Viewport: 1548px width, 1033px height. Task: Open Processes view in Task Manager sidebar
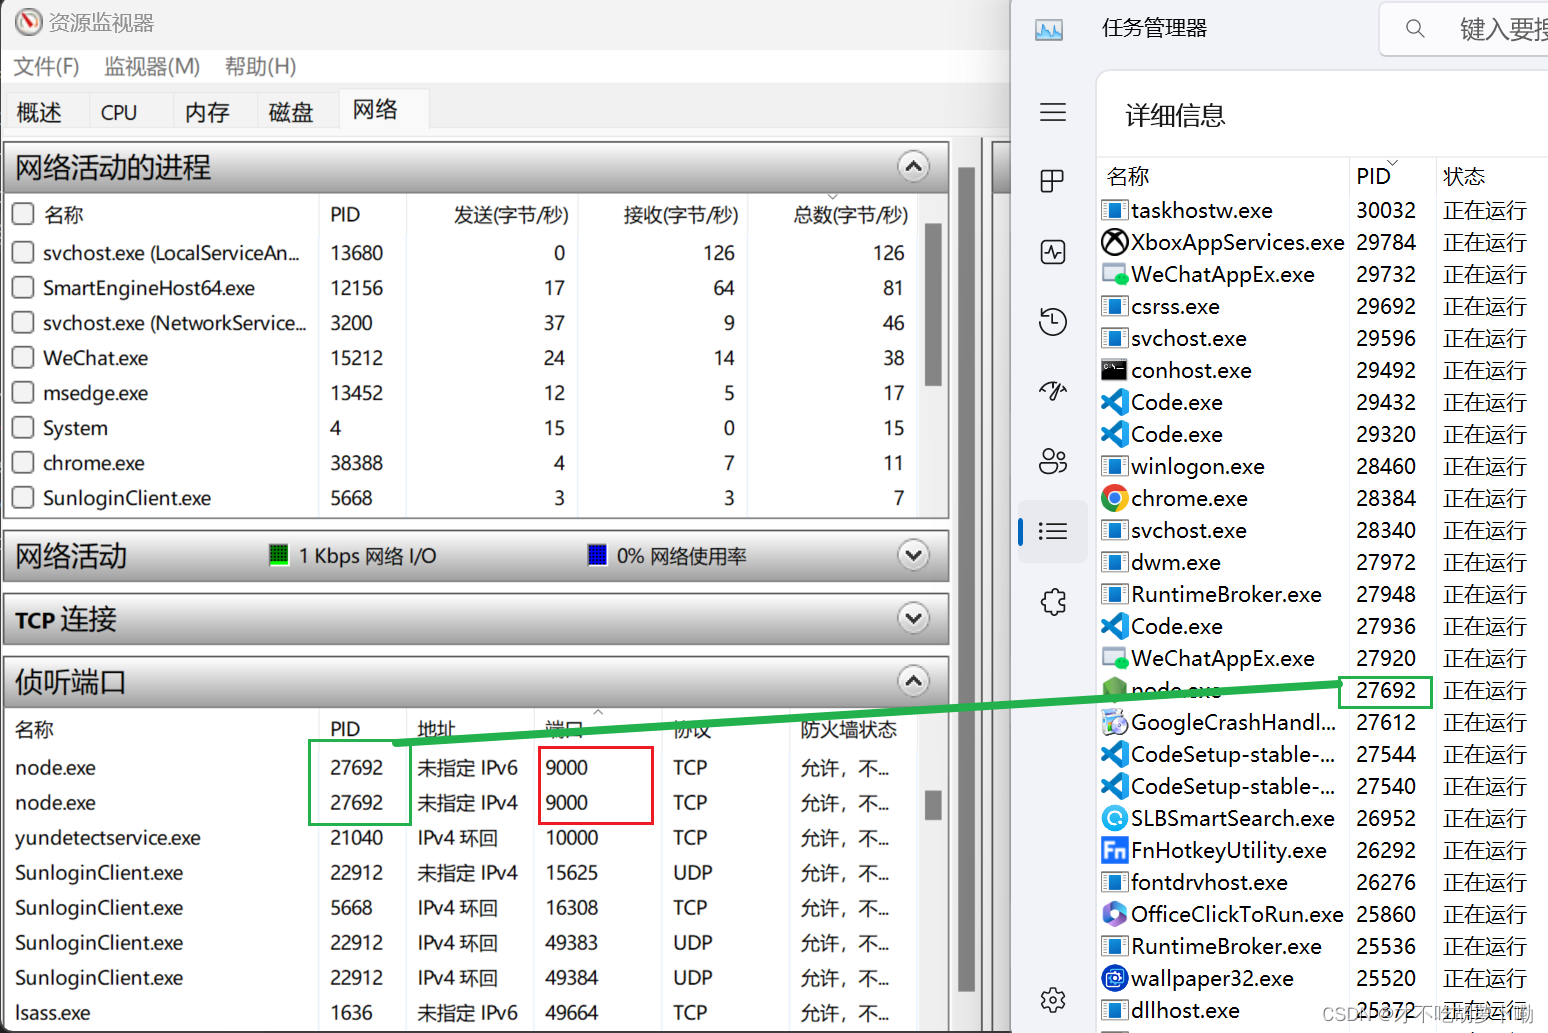(1052, 181)
